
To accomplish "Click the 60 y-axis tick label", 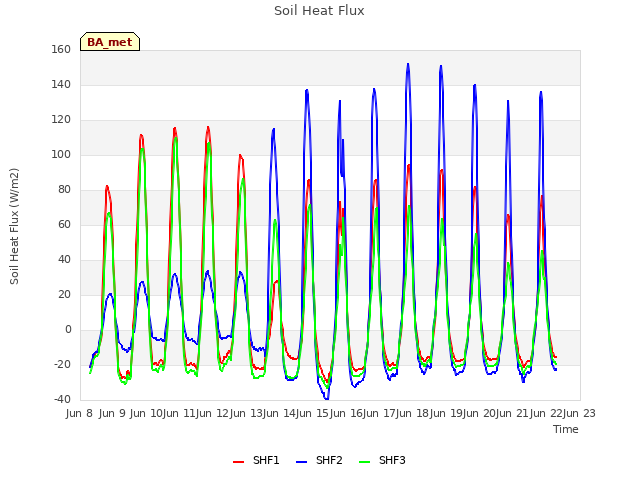I will (x=64, y=224).
